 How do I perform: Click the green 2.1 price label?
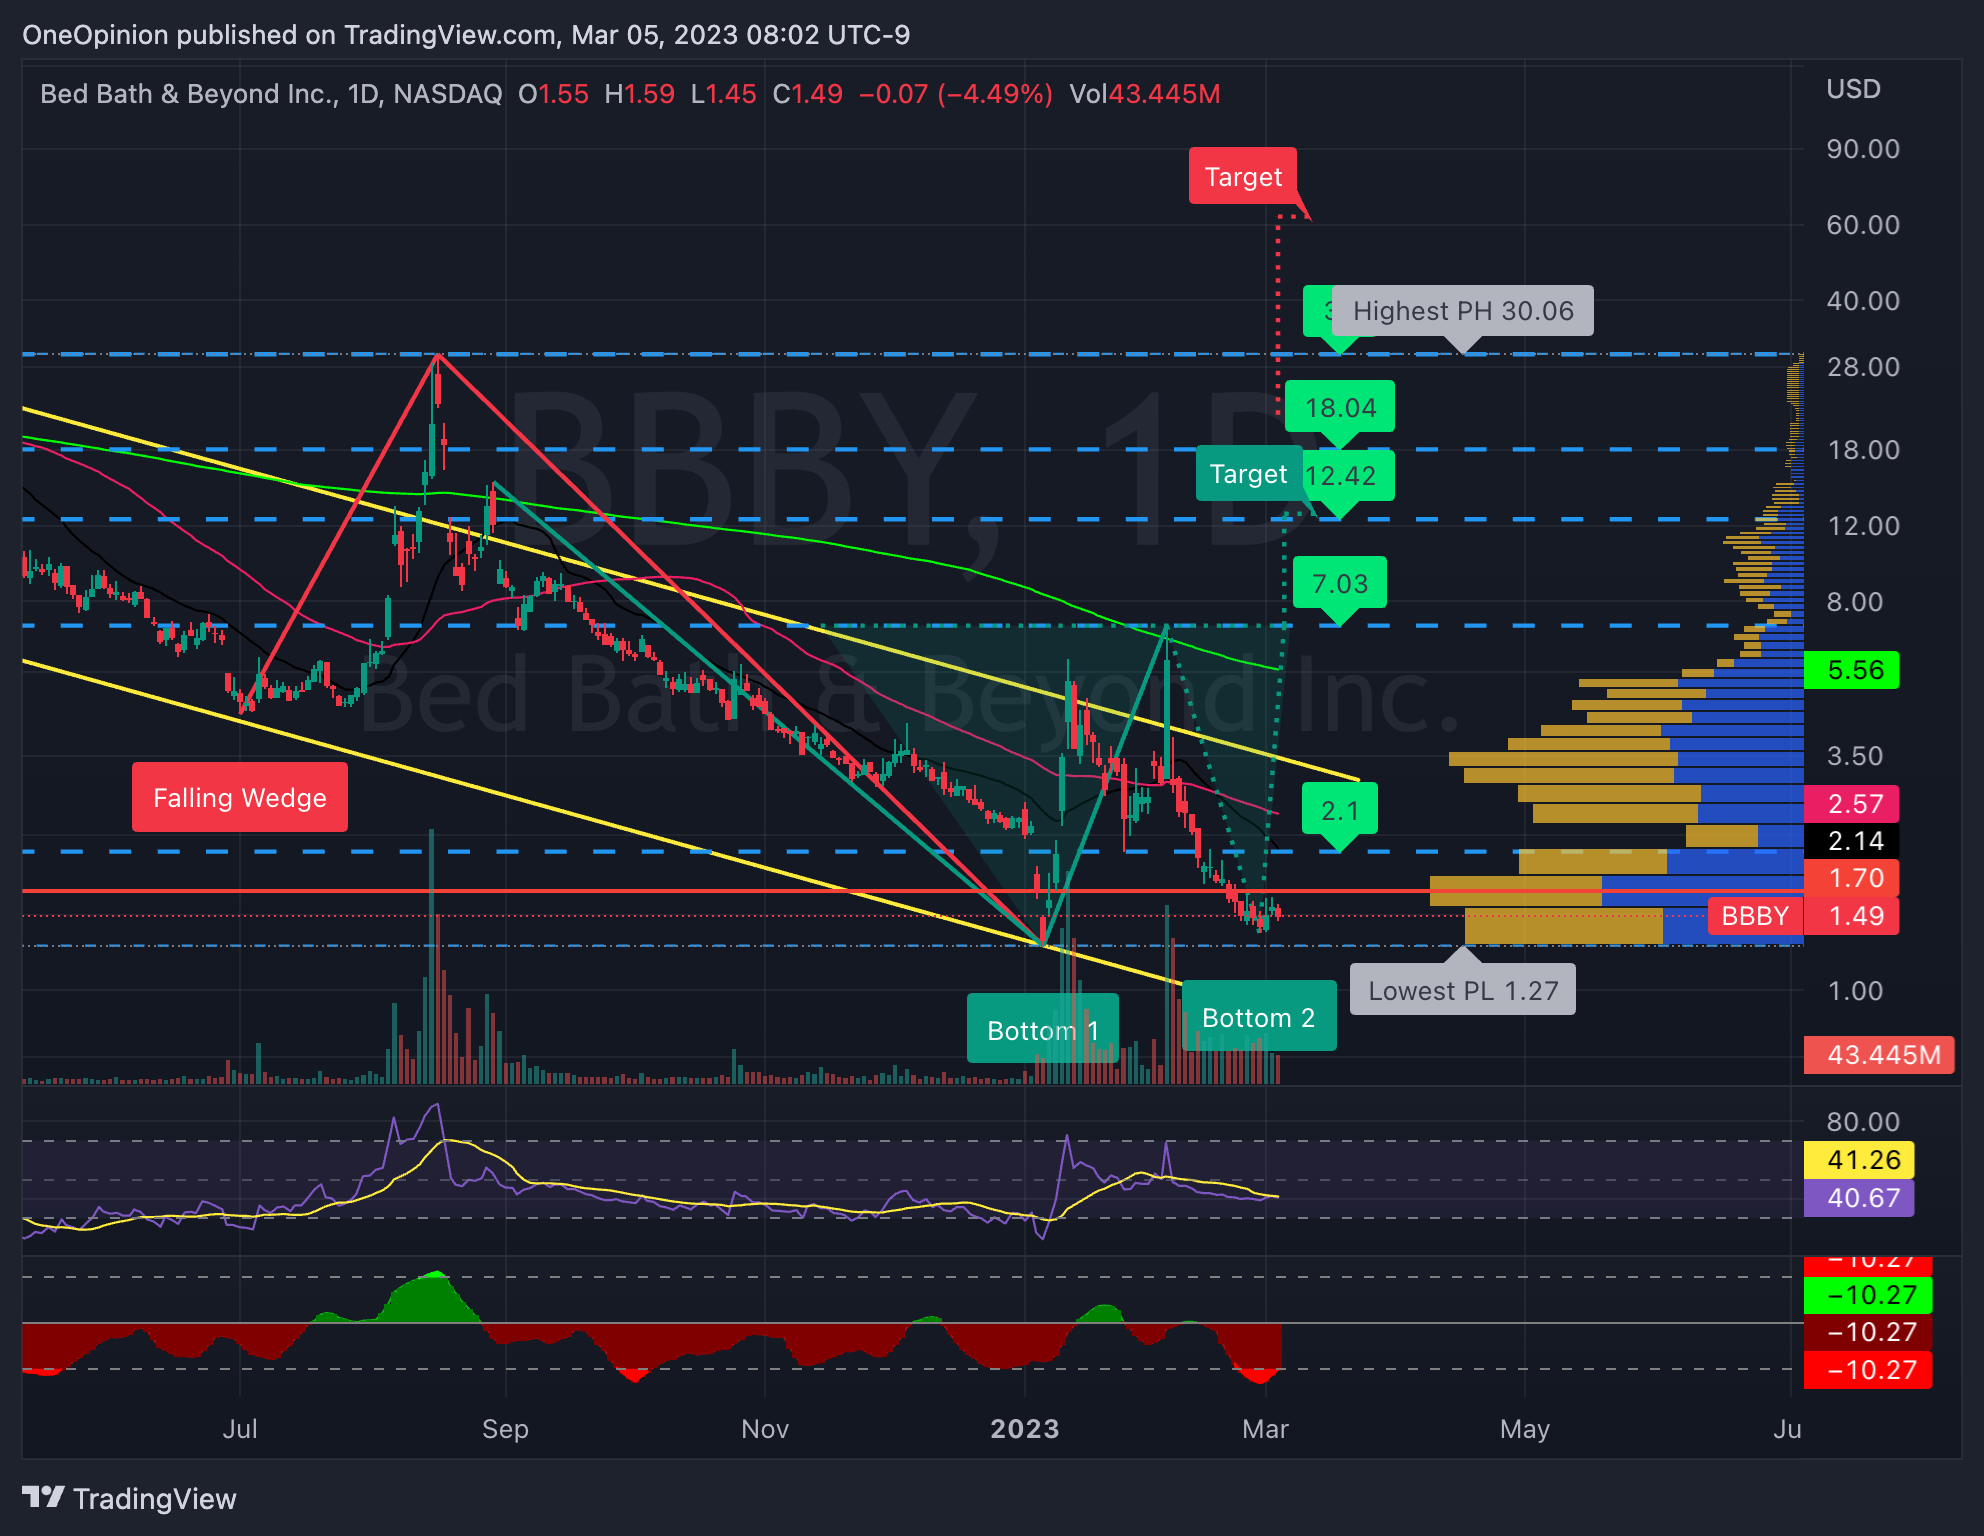[1340, 809]
